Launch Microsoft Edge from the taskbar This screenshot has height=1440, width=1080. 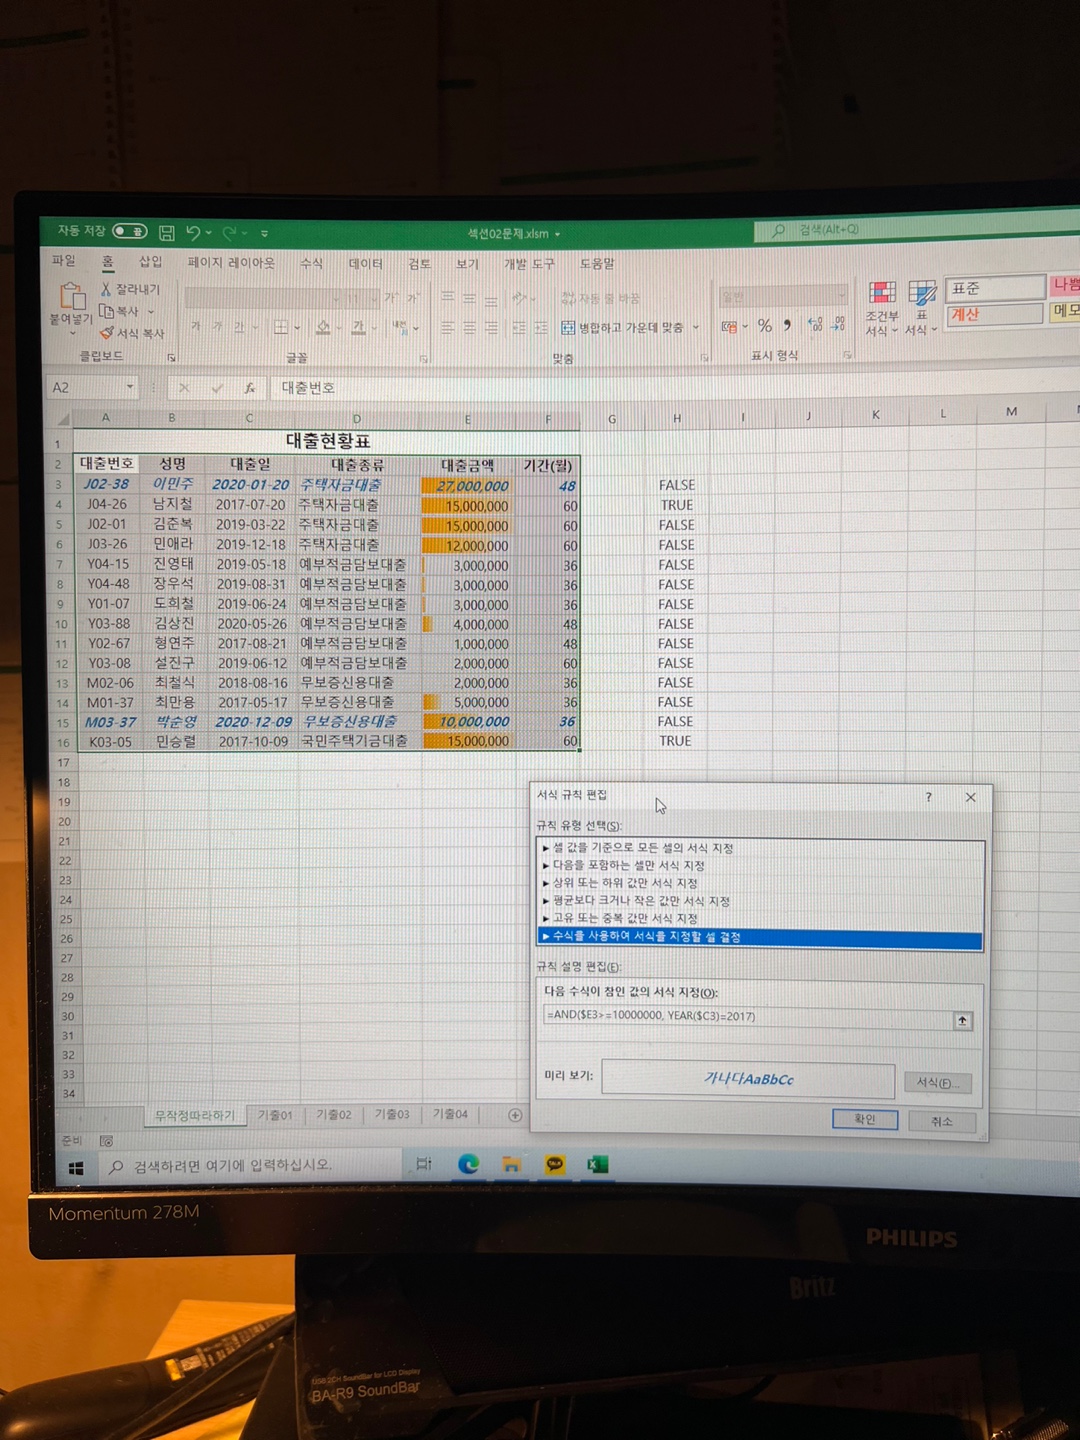[x=468, y=1164]
